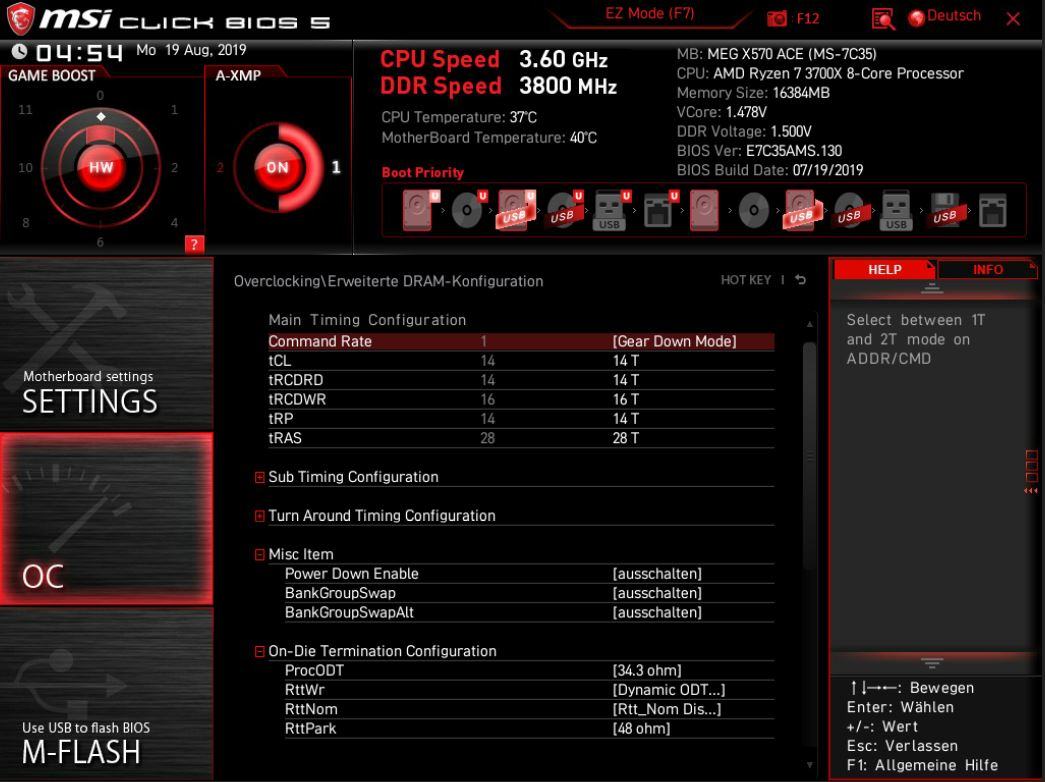This screenshot has width=1045, height=782.
Task: Change BankGroupSwap setting value
Action: pos(657,593)
